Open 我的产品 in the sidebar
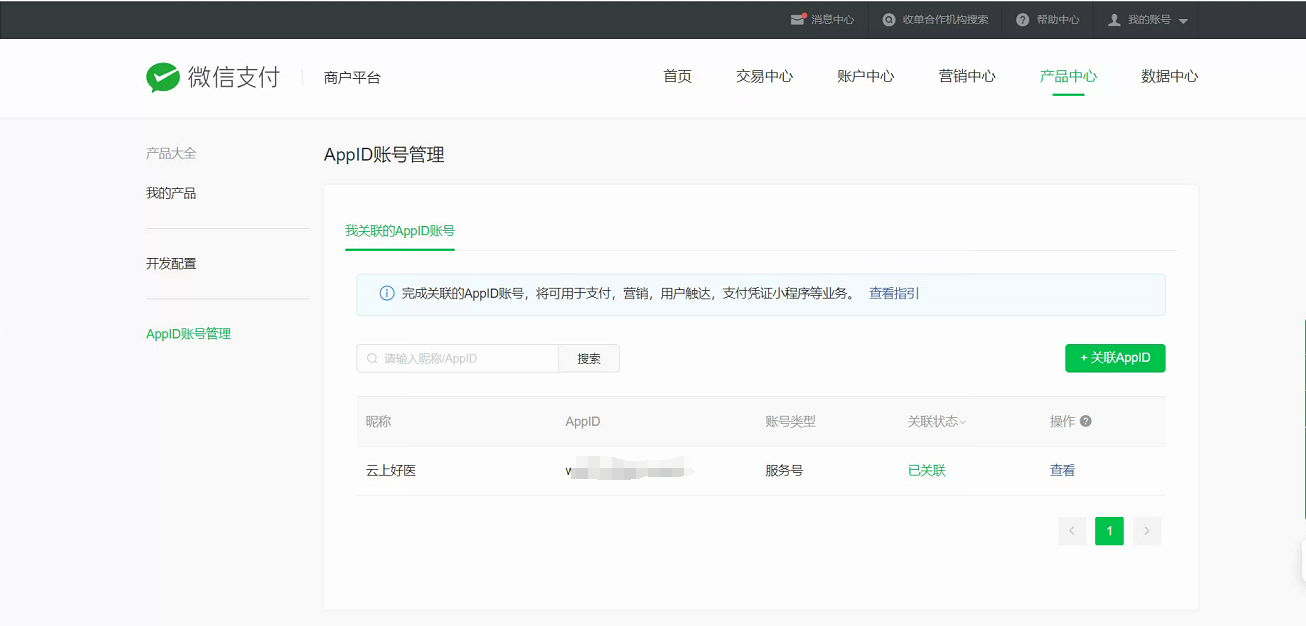The image size is (1306, 626). (171, 193)
